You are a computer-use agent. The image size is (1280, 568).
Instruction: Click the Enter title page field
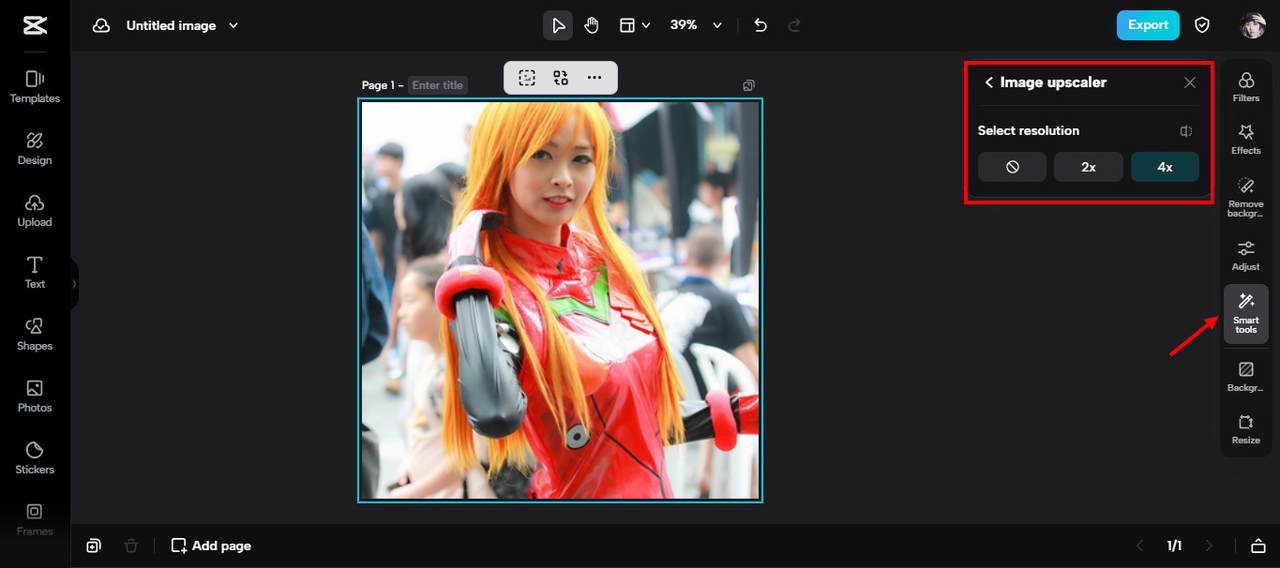click(438, 85)
